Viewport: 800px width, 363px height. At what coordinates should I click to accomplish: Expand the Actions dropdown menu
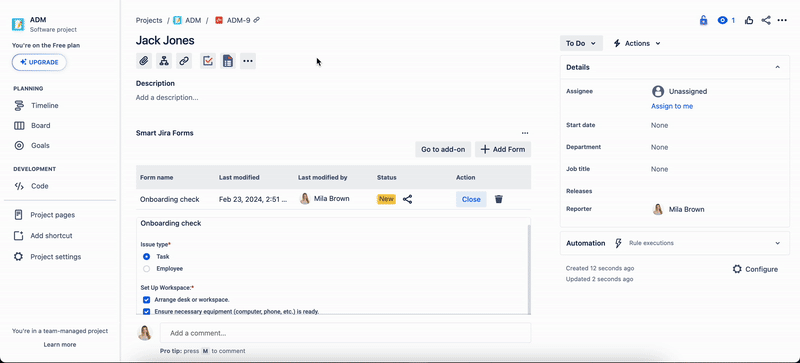point(636,43)
